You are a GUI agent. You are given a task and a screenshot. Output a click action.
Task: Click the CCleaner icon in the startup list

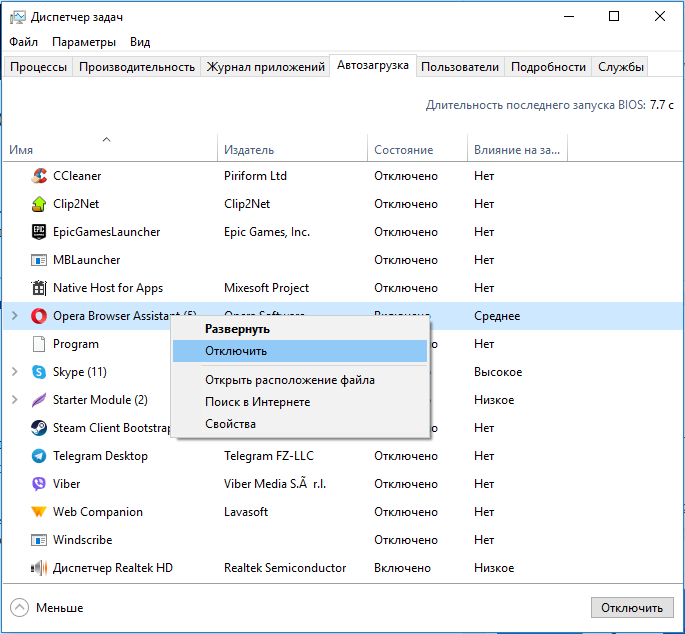pyautogui.click(x=39, y=176)
